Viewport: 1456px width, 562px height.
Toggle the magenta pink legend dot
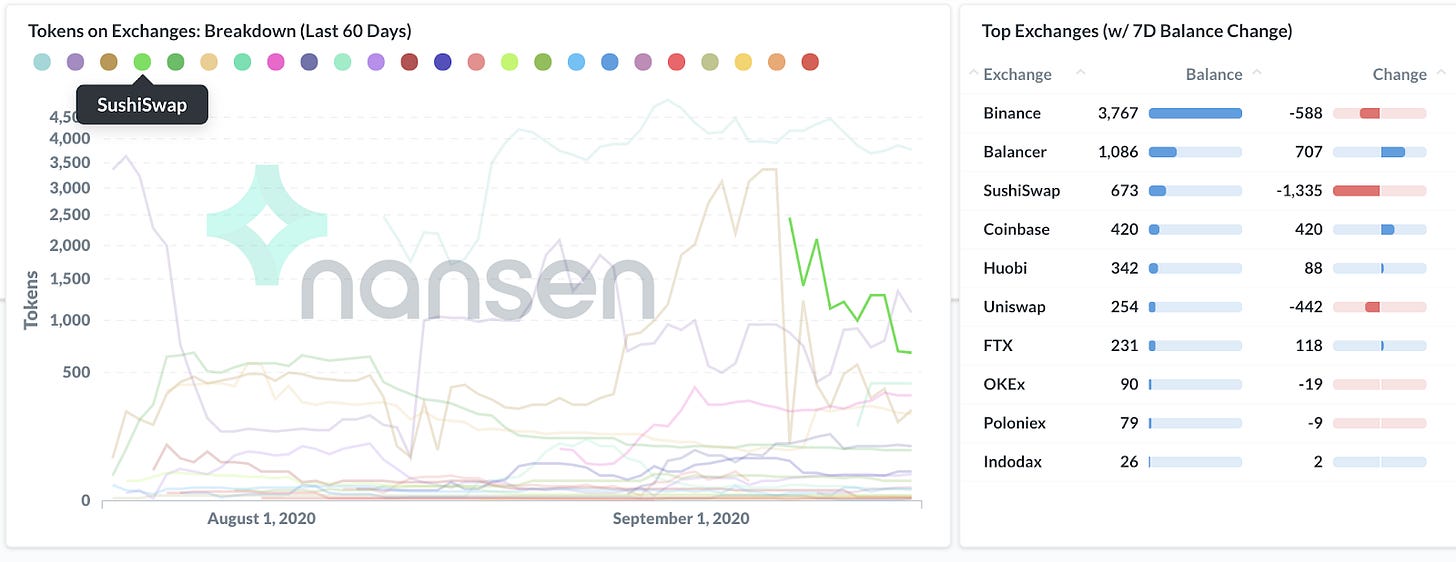pos(276,62)
